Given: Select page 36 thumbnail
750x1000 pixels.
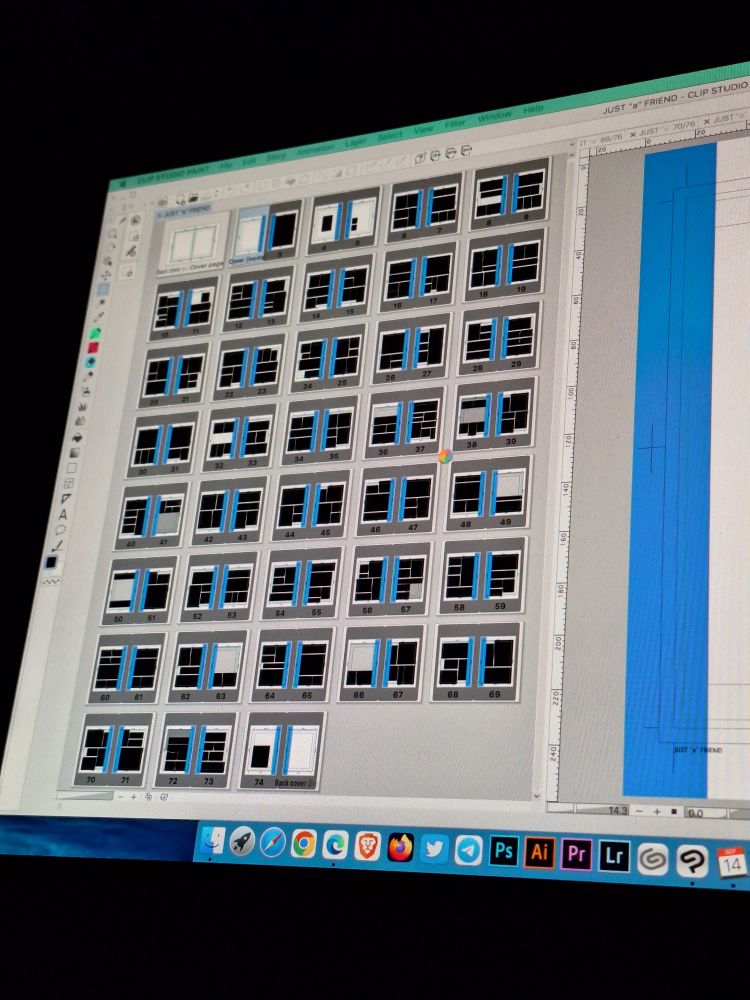Looking at the screenshot, I should coord(385,425).
